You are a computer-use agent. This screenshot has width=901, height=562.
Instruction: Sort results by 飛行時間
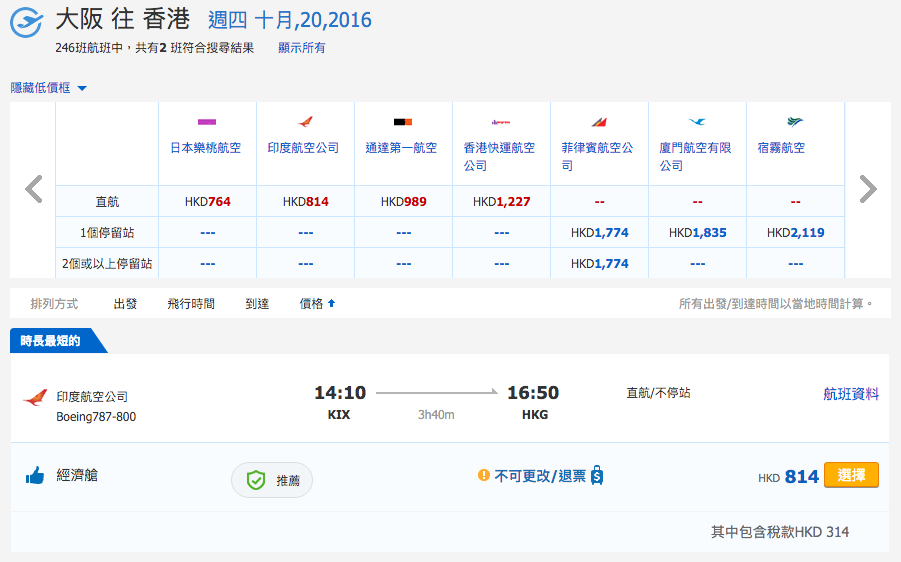(191, 303)
